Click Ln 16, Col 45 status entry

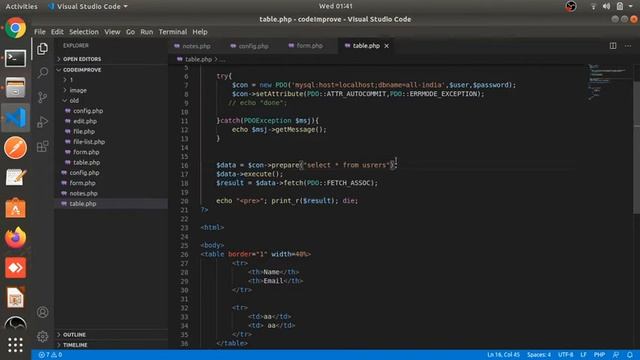click(x=503, y=355)
